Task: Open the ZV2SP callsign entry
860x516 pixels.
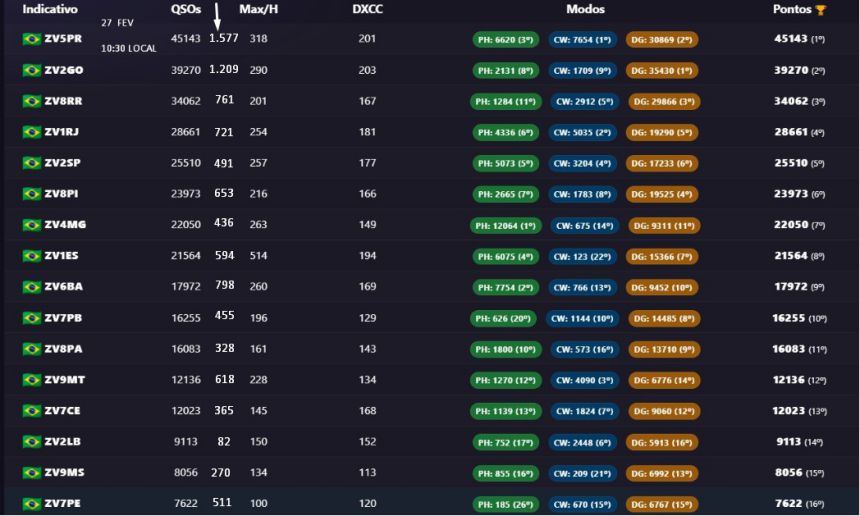Action: tap(63, 163)
